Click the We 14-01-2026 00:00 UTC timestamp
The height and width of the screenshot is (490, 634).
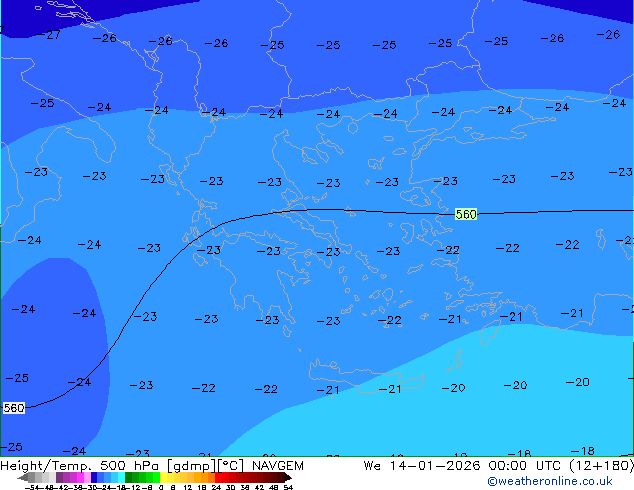tap(498, 466)
